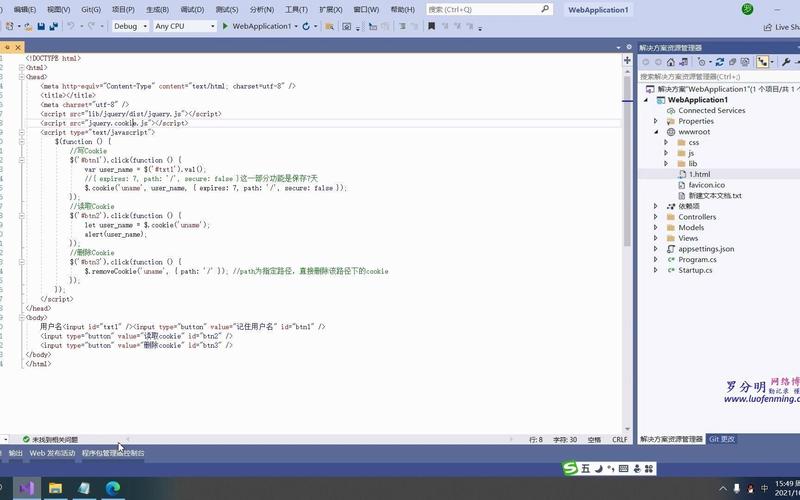Click the Open File folder icon in toolbar
800x500 pixels.
pos(28,26)
